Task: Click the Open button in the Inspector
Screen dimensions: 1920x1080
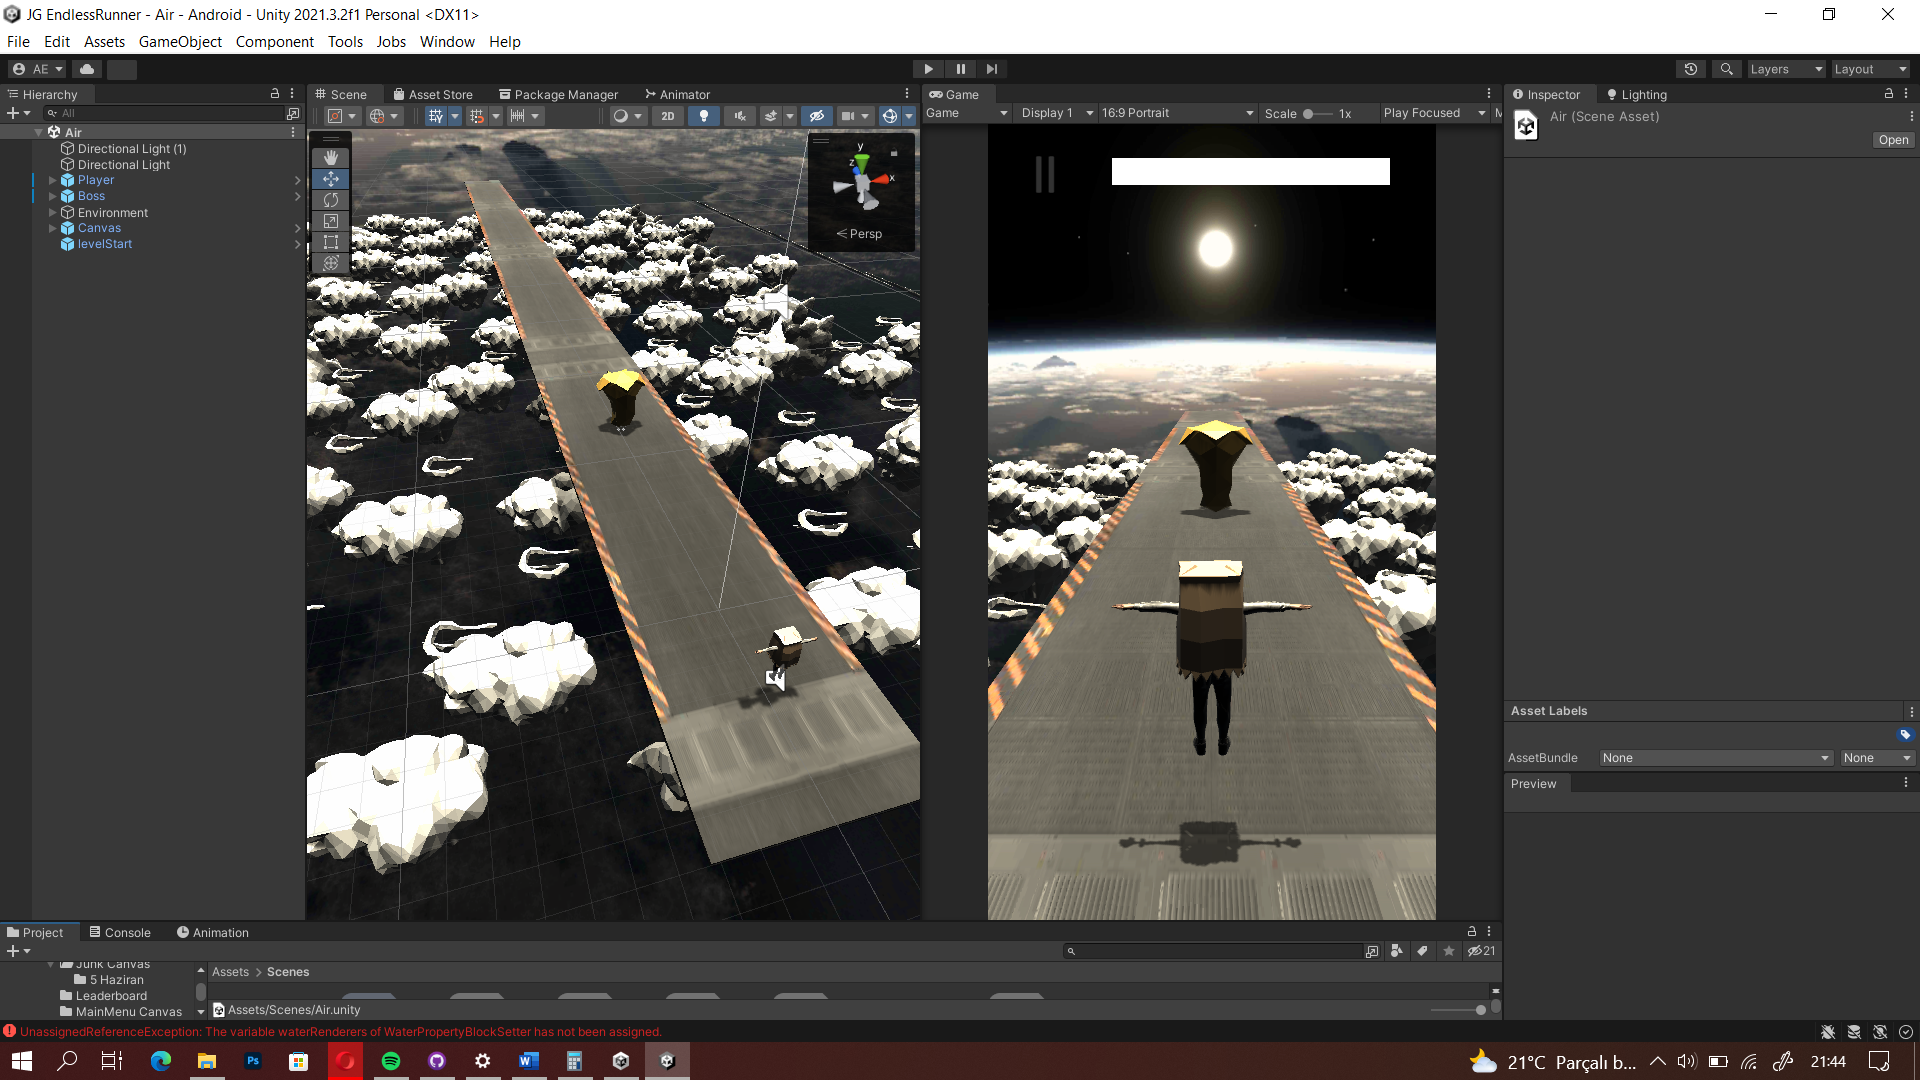Action: (x=1892, y=140)
